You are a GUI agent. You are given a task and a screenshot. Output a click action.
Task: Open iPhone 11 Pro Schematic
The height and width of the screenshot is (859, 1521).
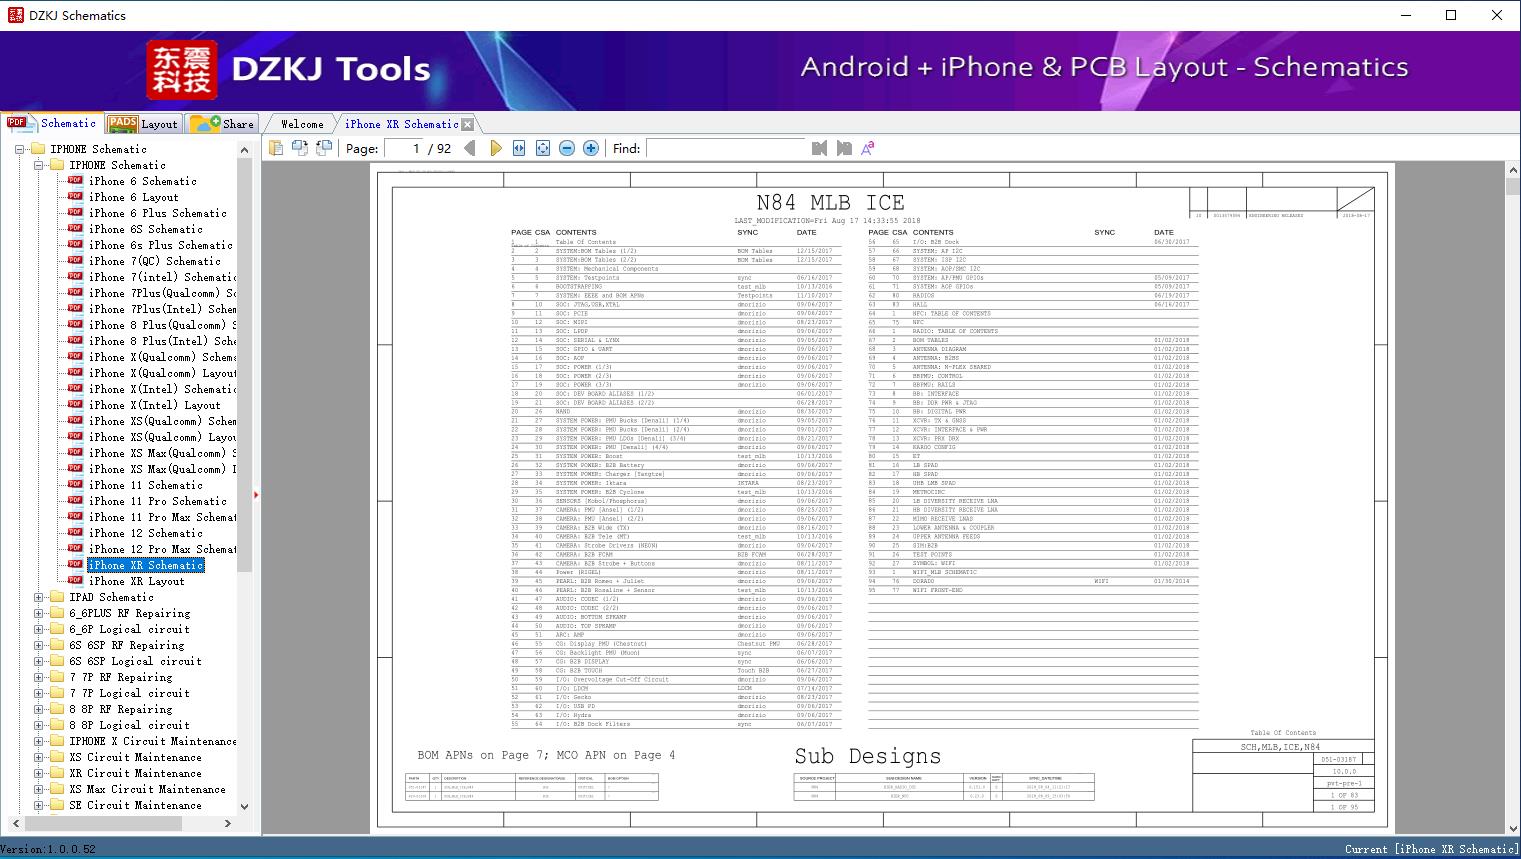158,501
